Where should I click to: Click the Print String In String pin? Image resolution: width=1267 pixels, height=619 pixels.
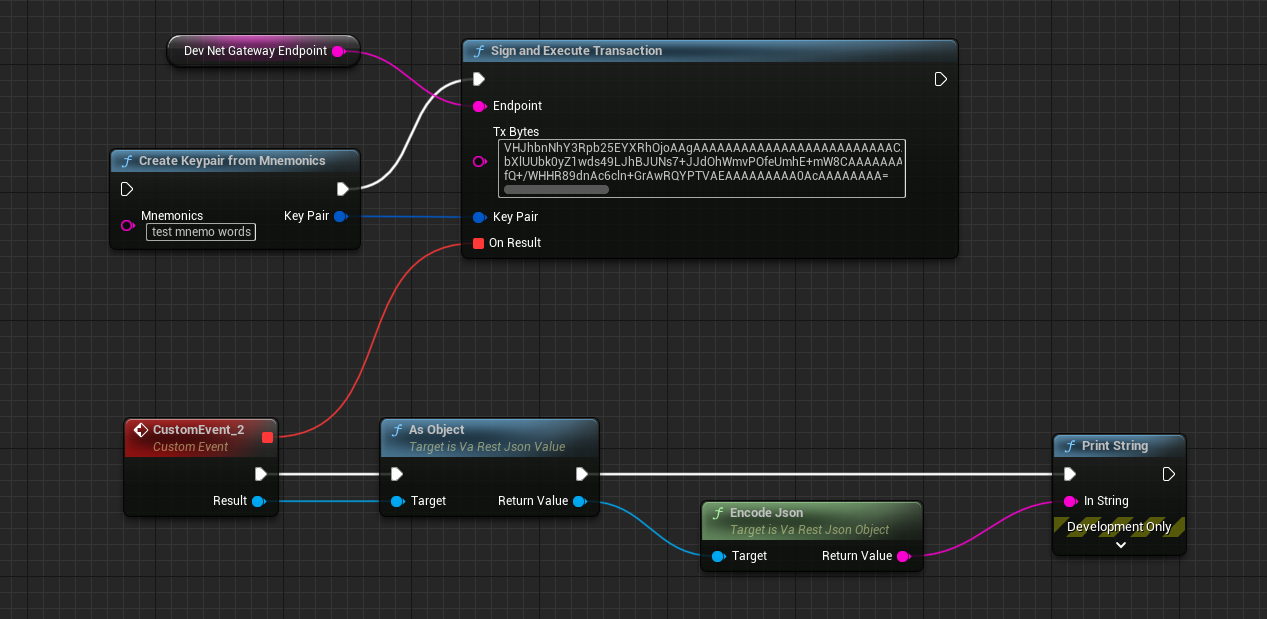point(1069,501)
